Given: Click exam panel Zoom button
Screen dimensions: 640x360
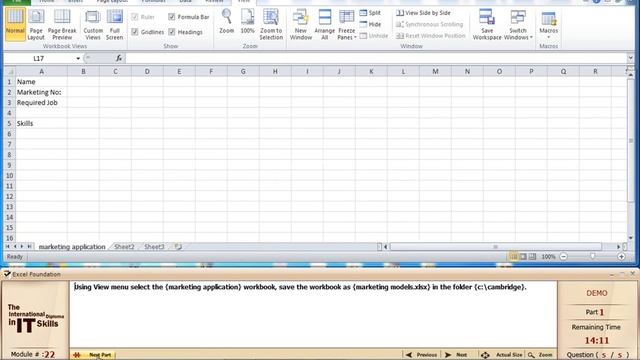Looking at the screenshot, I should (540, 355).
